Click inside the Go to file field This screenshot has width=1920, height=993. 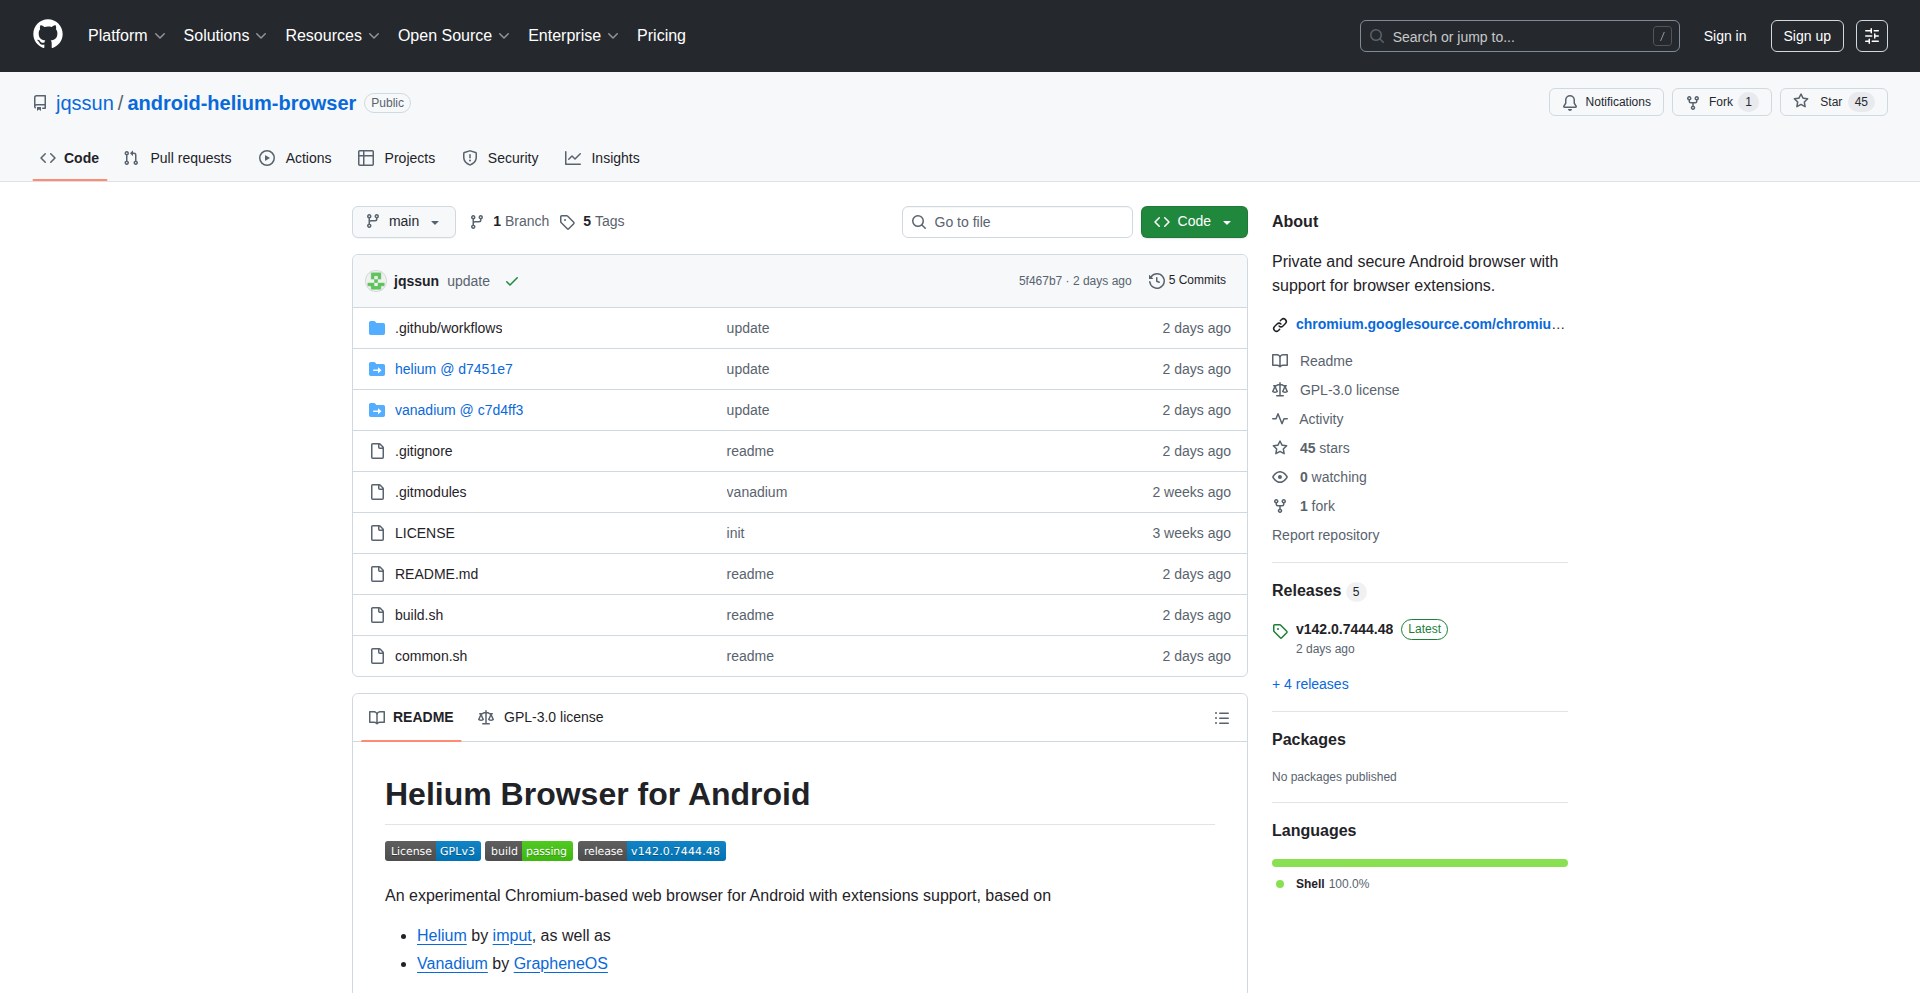coord(1017,221)
